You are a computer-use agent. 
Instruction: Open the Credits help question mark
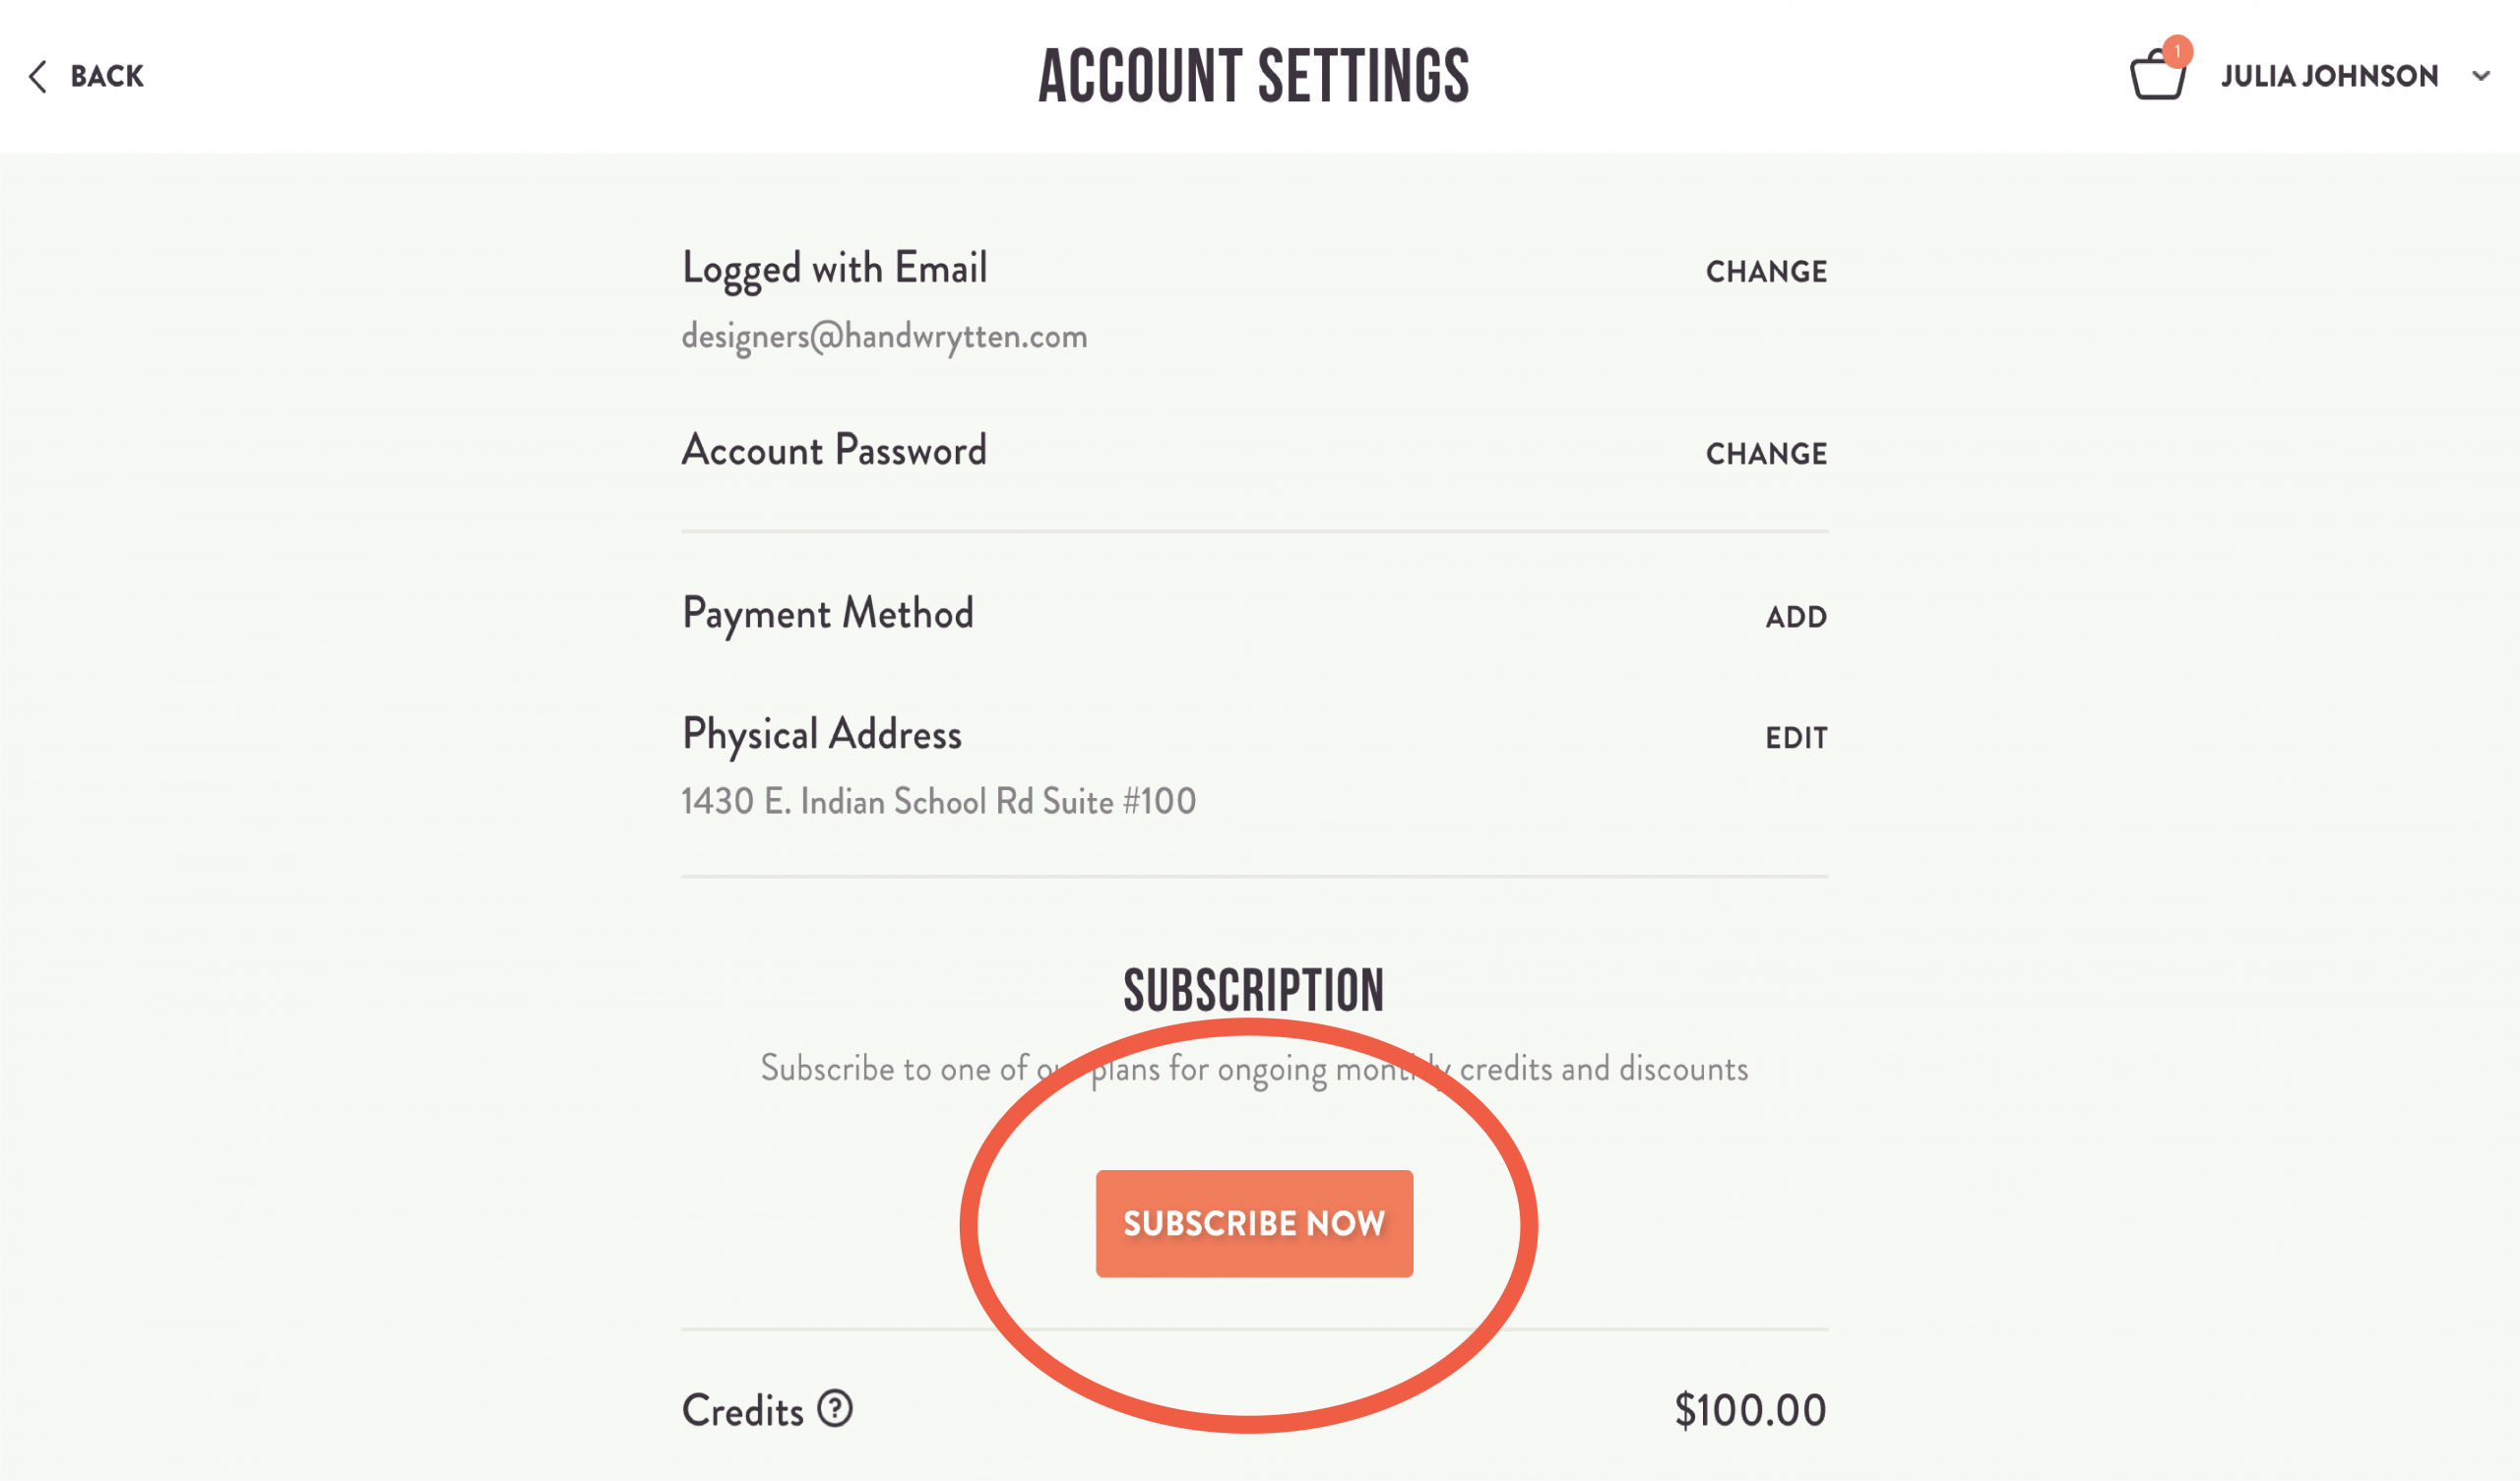tap(834, 1409)
